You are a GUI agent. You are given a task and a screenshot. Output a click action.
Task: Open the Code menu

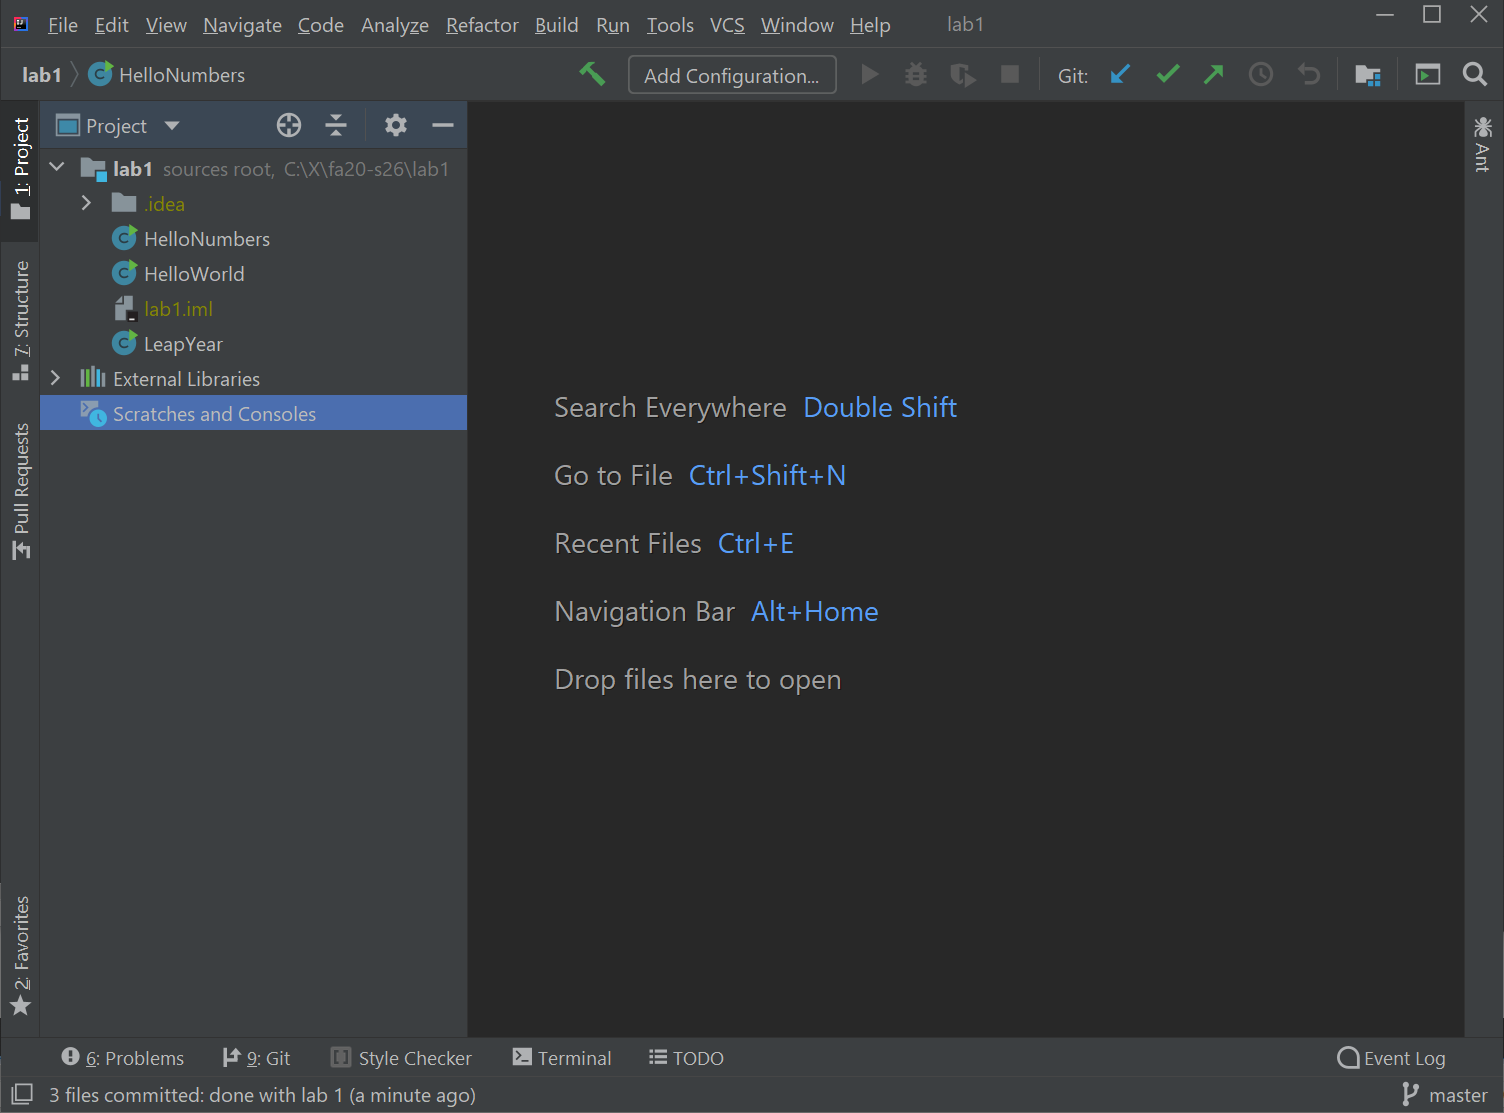(320, 25)
